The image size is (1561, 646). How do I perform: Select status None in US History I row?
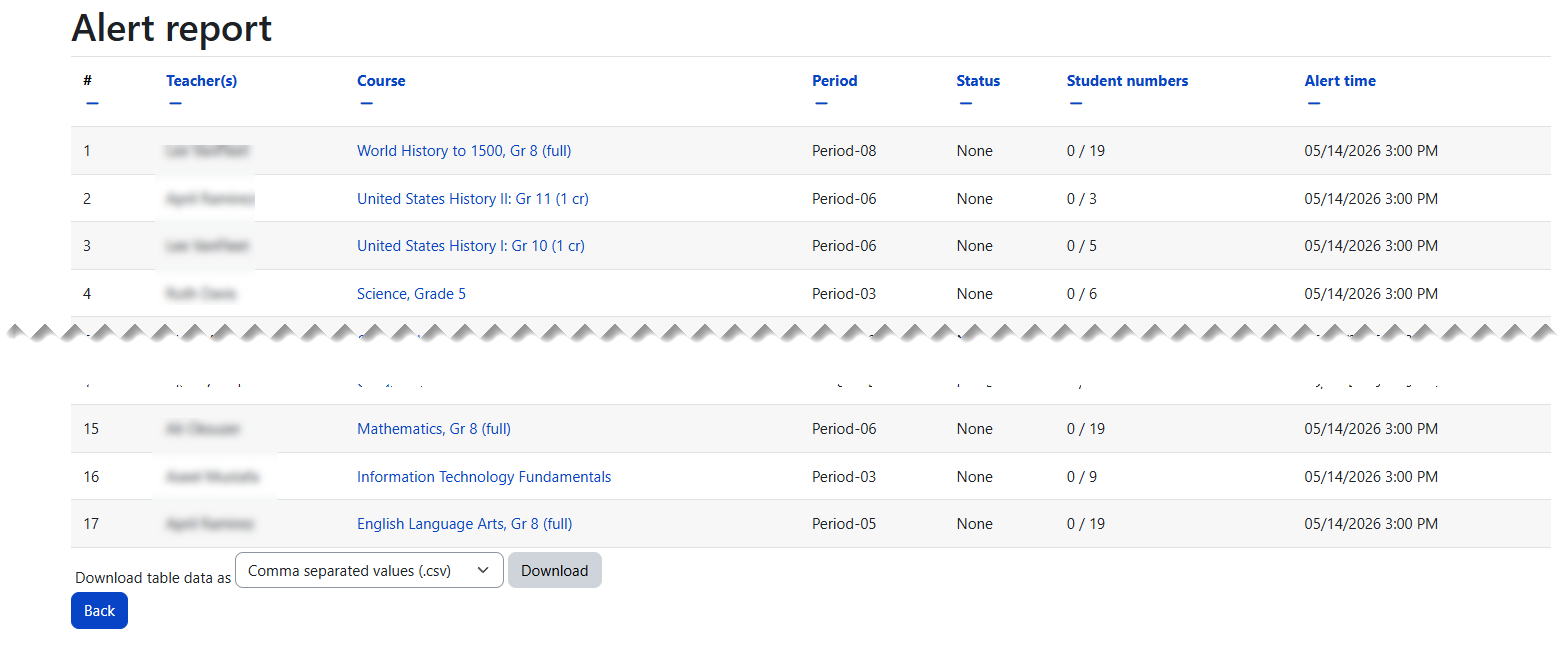pyautogui.click(x=974, y=246)
